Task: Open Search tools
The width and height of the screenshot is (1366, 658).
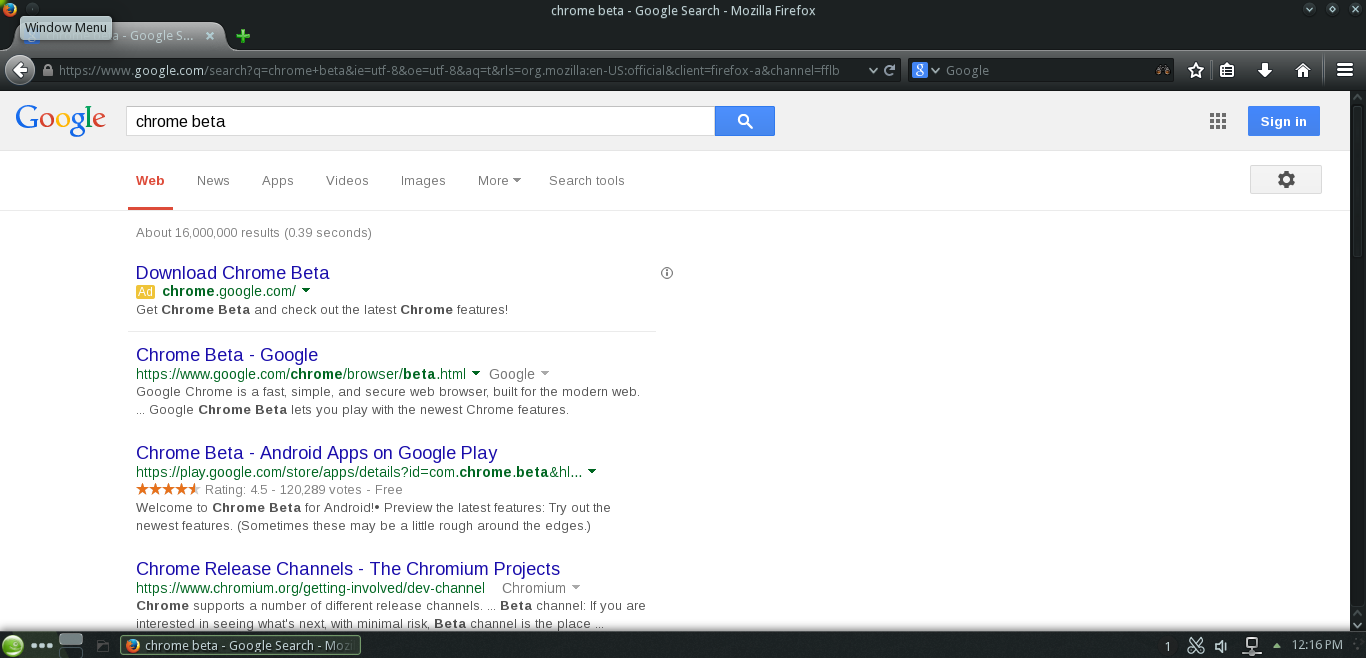Action: click(x=586, y=181)
